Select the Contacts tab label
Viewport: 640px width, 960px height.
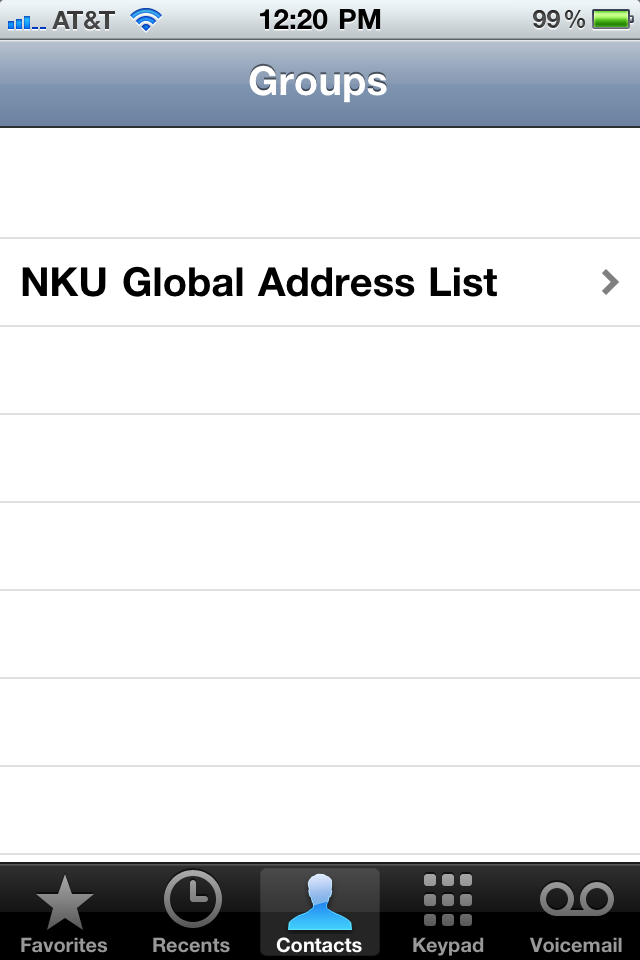click(x=319, y=945)
